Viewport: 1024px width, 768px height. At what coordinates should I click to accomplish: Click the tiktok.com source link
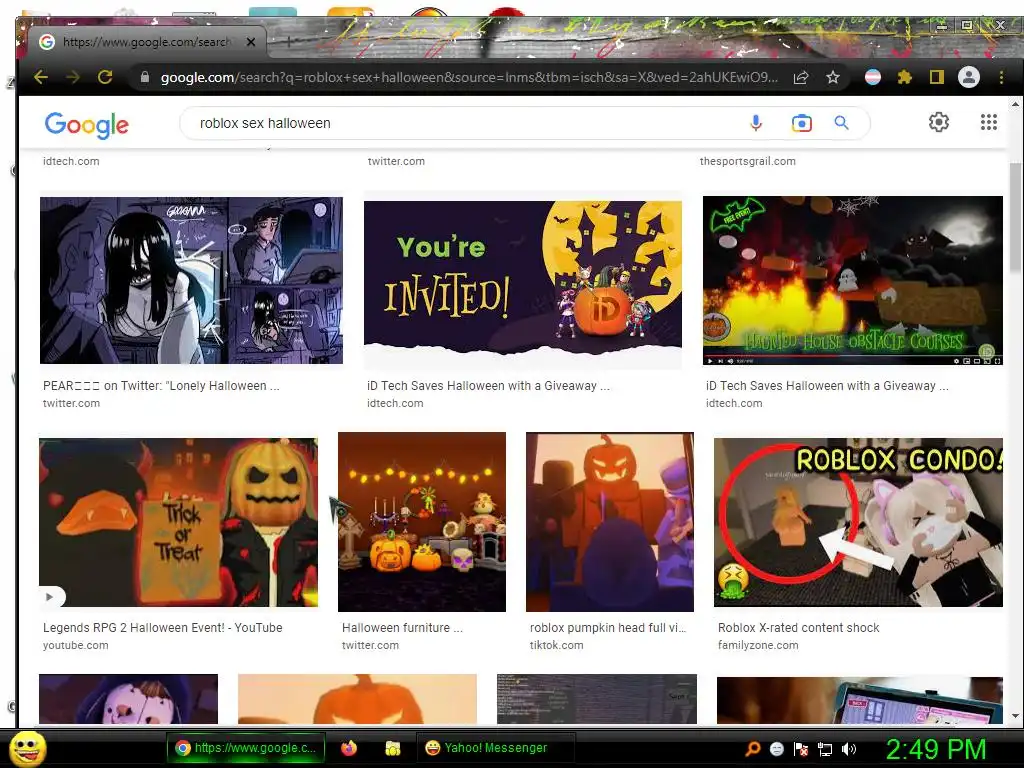click(x=556, y=645)
